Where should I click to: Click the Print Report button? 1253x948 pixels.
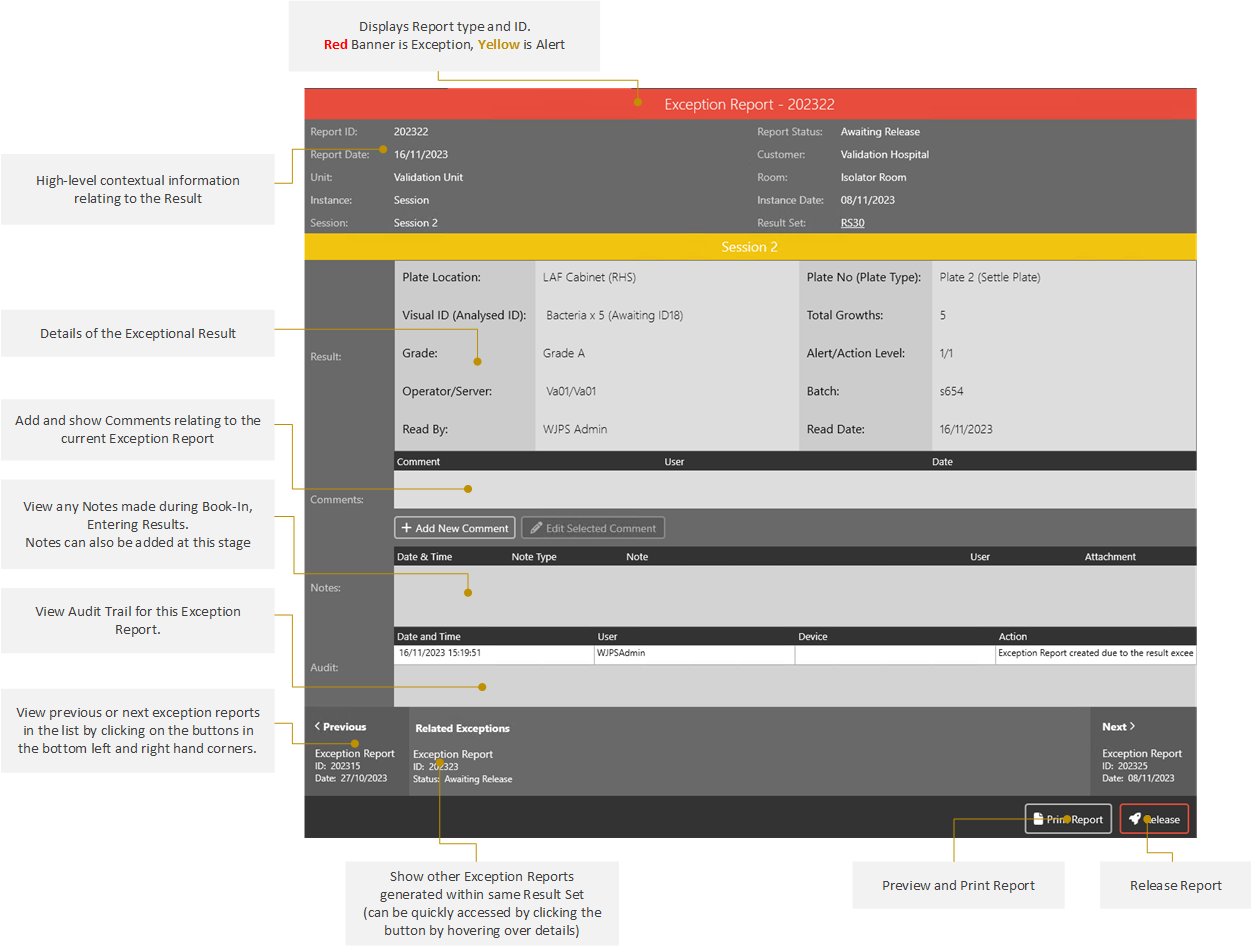[1068, 818]
